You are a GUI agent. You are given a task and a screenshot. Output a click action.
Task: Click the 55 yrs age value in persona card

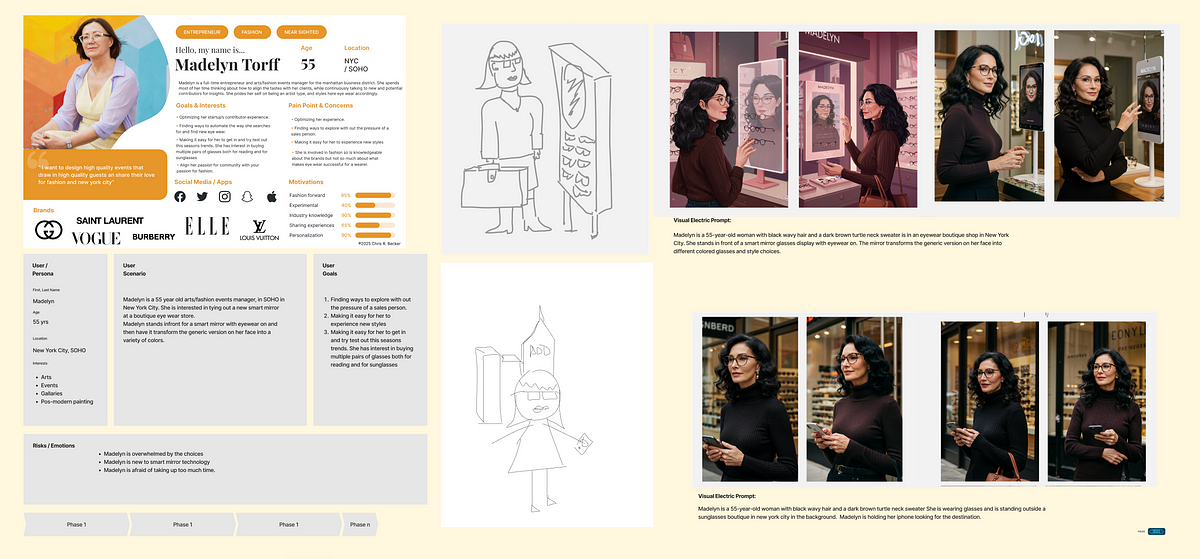[x=40, y=322]
